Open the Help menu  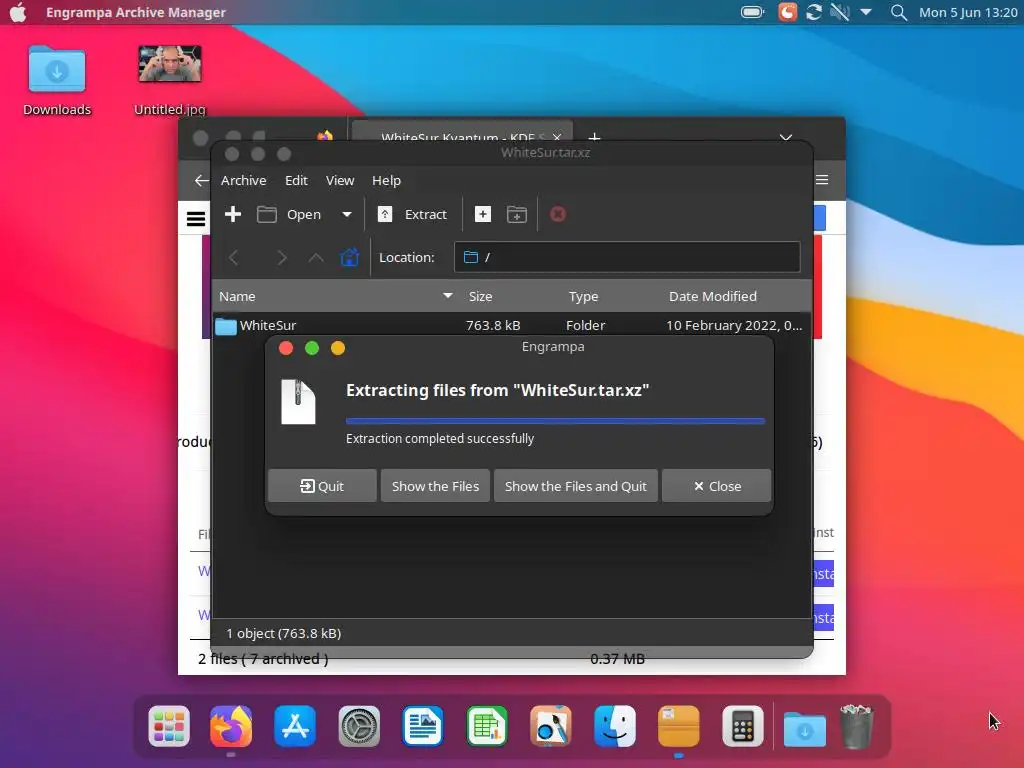[386, 180]
